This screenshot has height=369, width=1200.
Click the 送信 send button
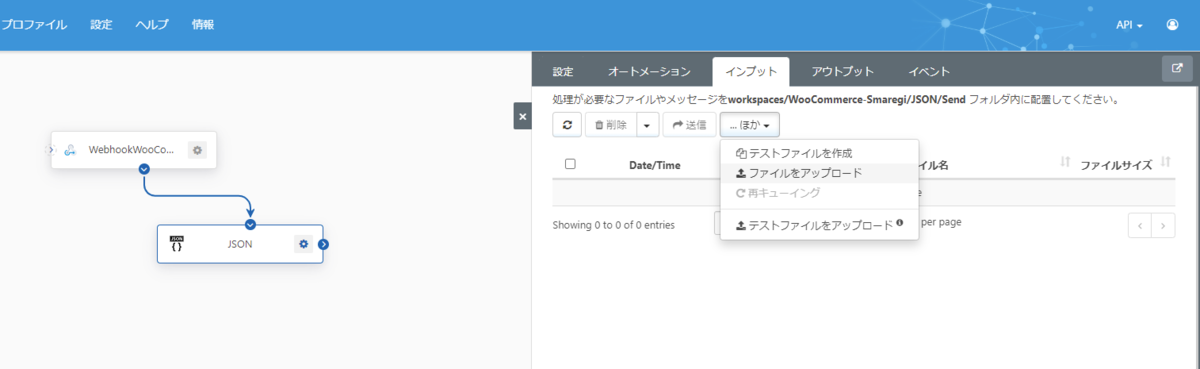pos(689,125)
